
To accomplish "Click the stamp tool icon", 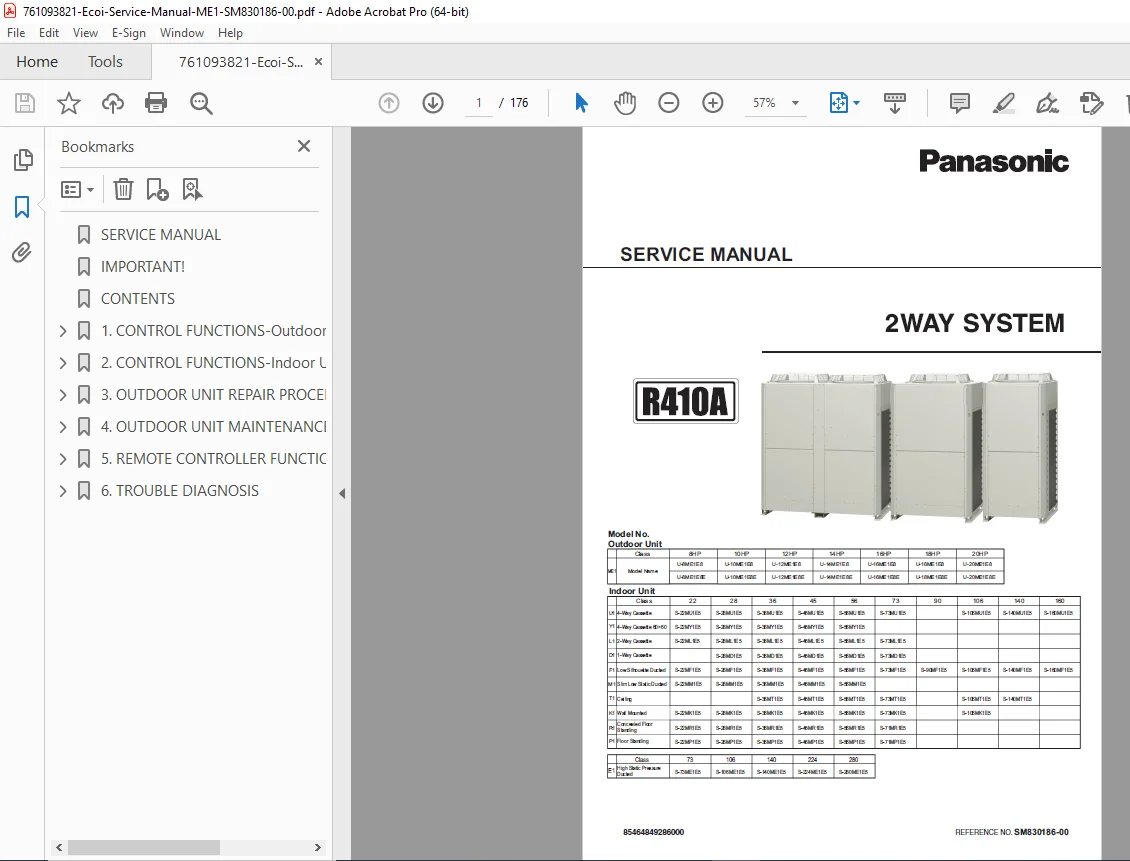I will [1091, 103].
